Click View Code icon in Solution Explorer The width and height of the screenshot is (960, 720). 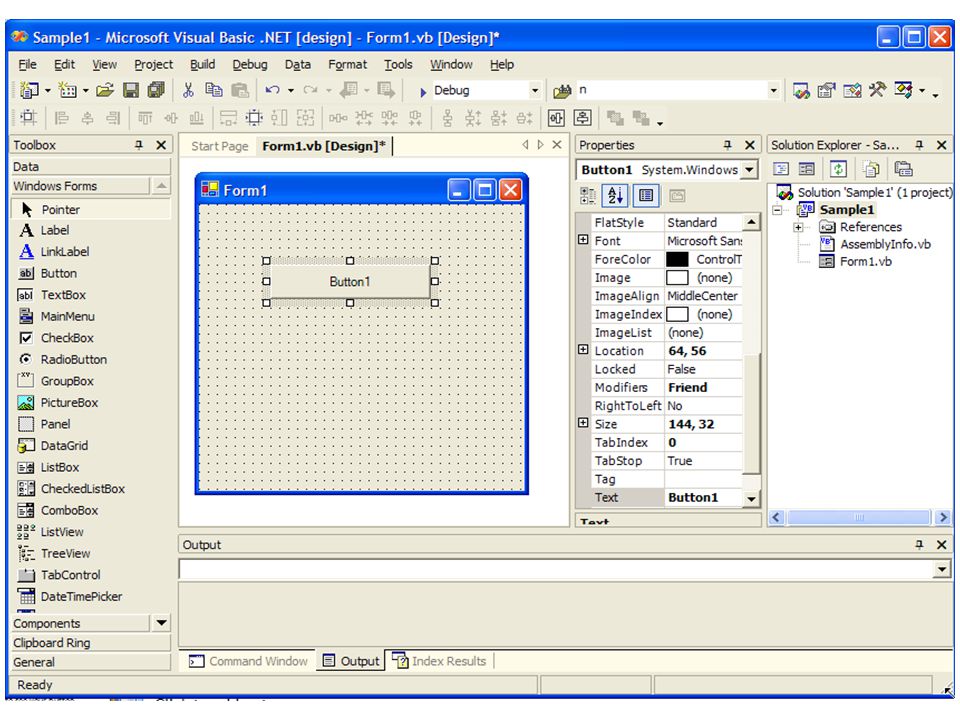pos(781,169)
